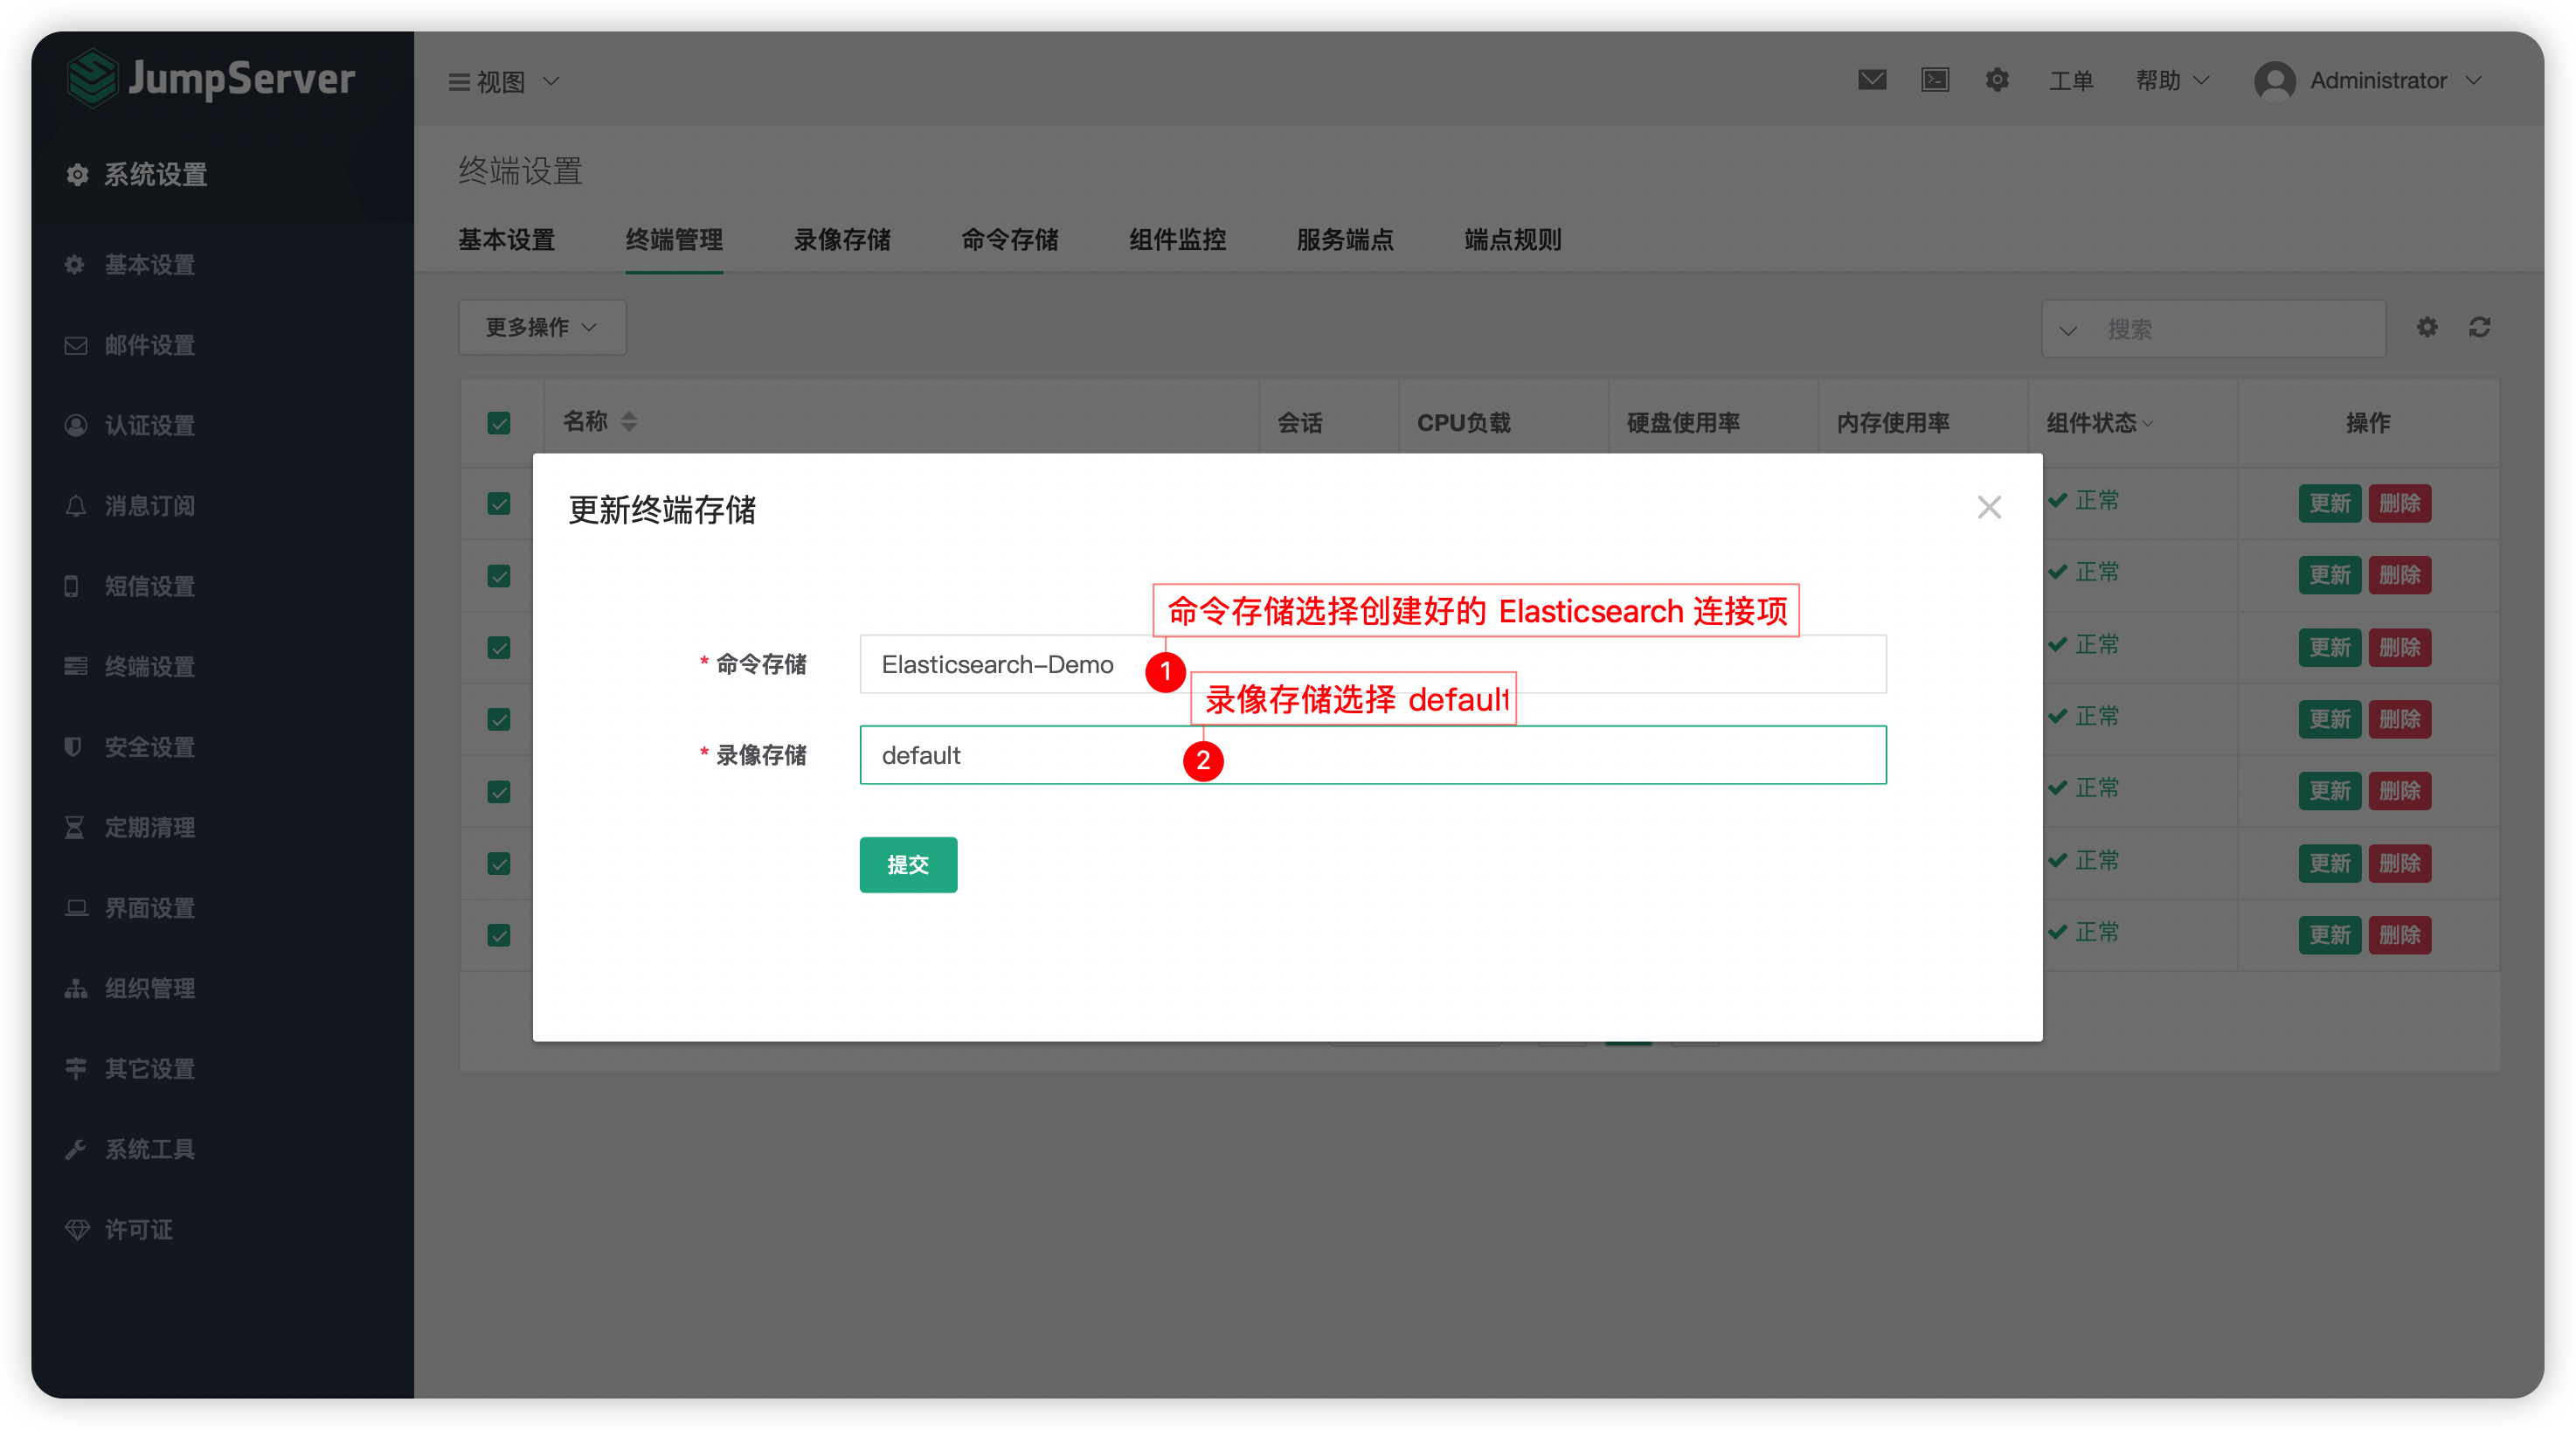Toggle the select-all checkbox in table header
Image resolution: width=2576 pixels, height=1430 pixels.
click(499, 423)
